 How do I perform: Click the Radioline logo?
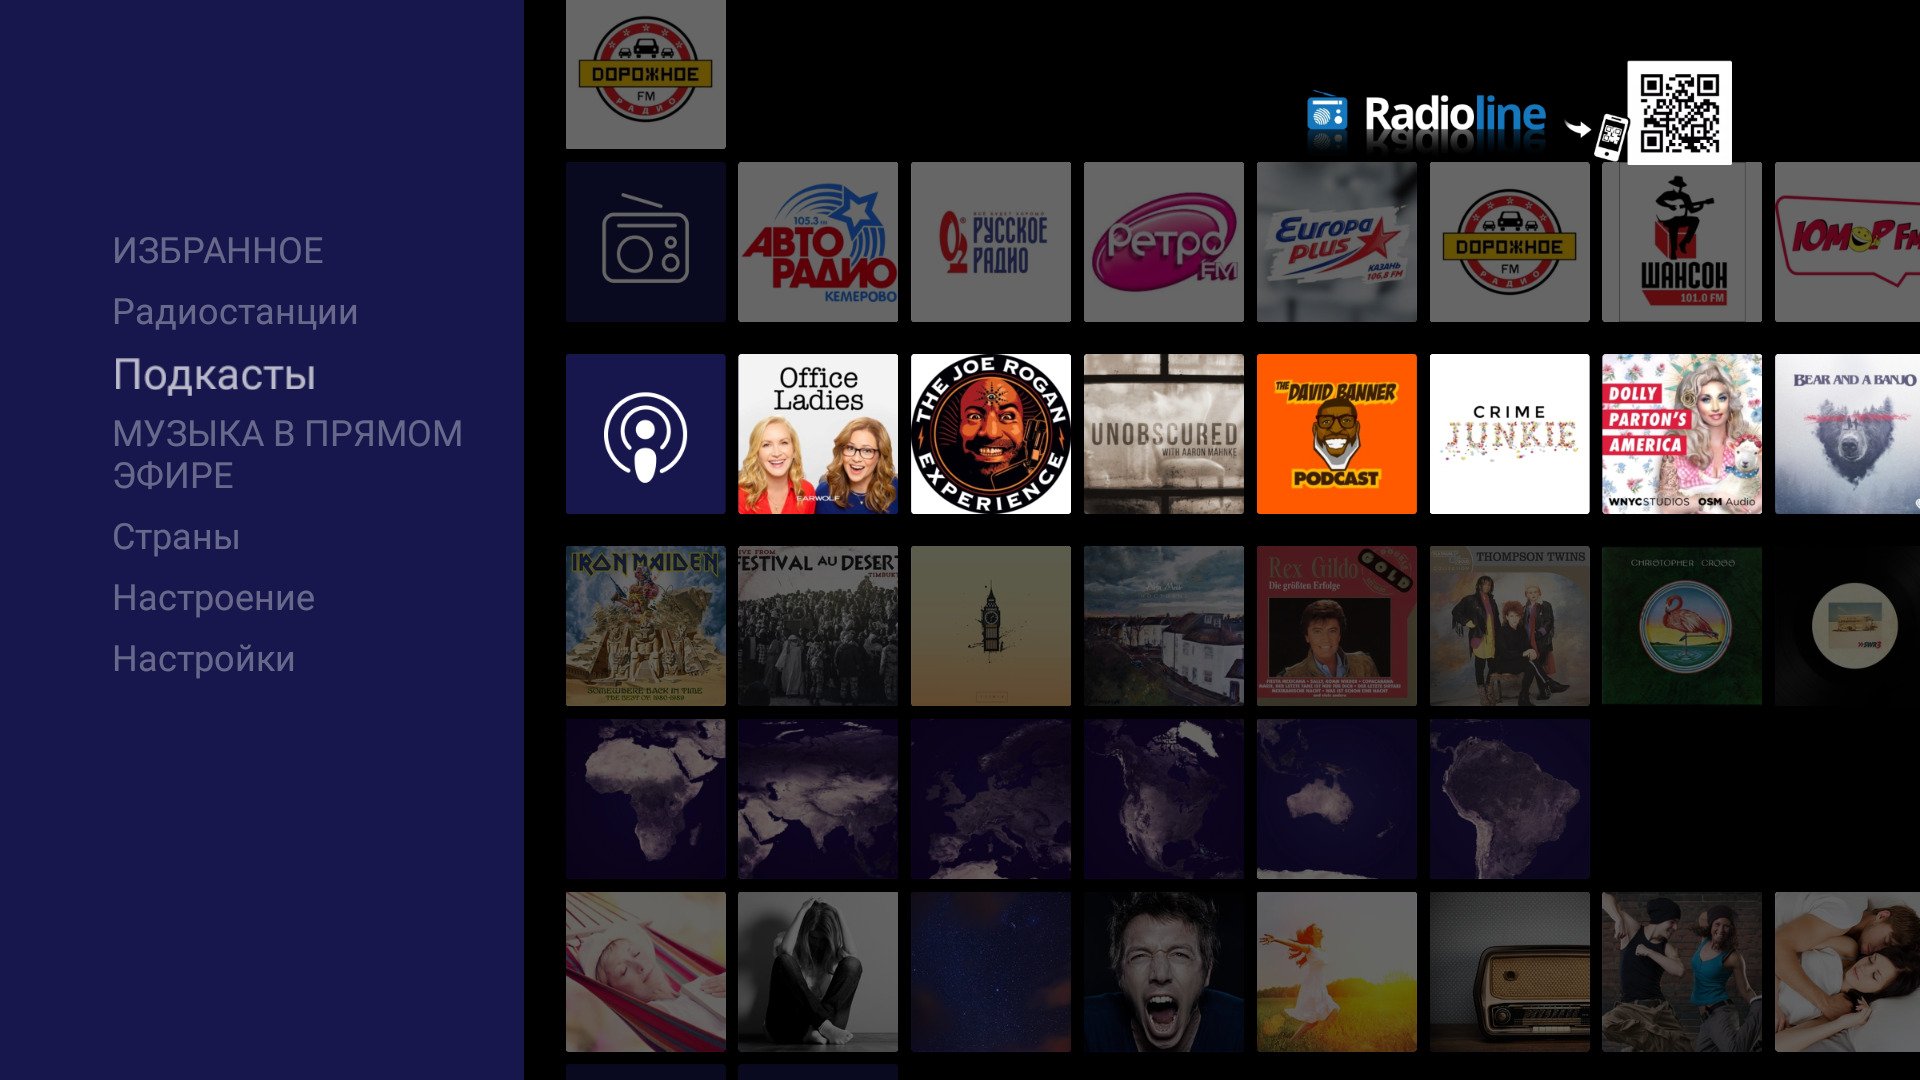coord(1427,115)
